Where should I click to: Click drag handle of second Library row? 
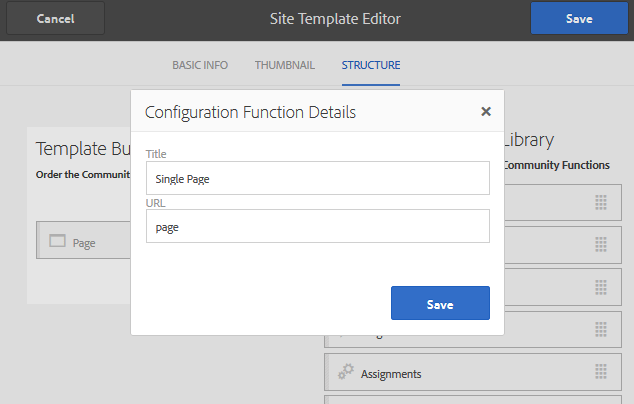pos(601,244)
